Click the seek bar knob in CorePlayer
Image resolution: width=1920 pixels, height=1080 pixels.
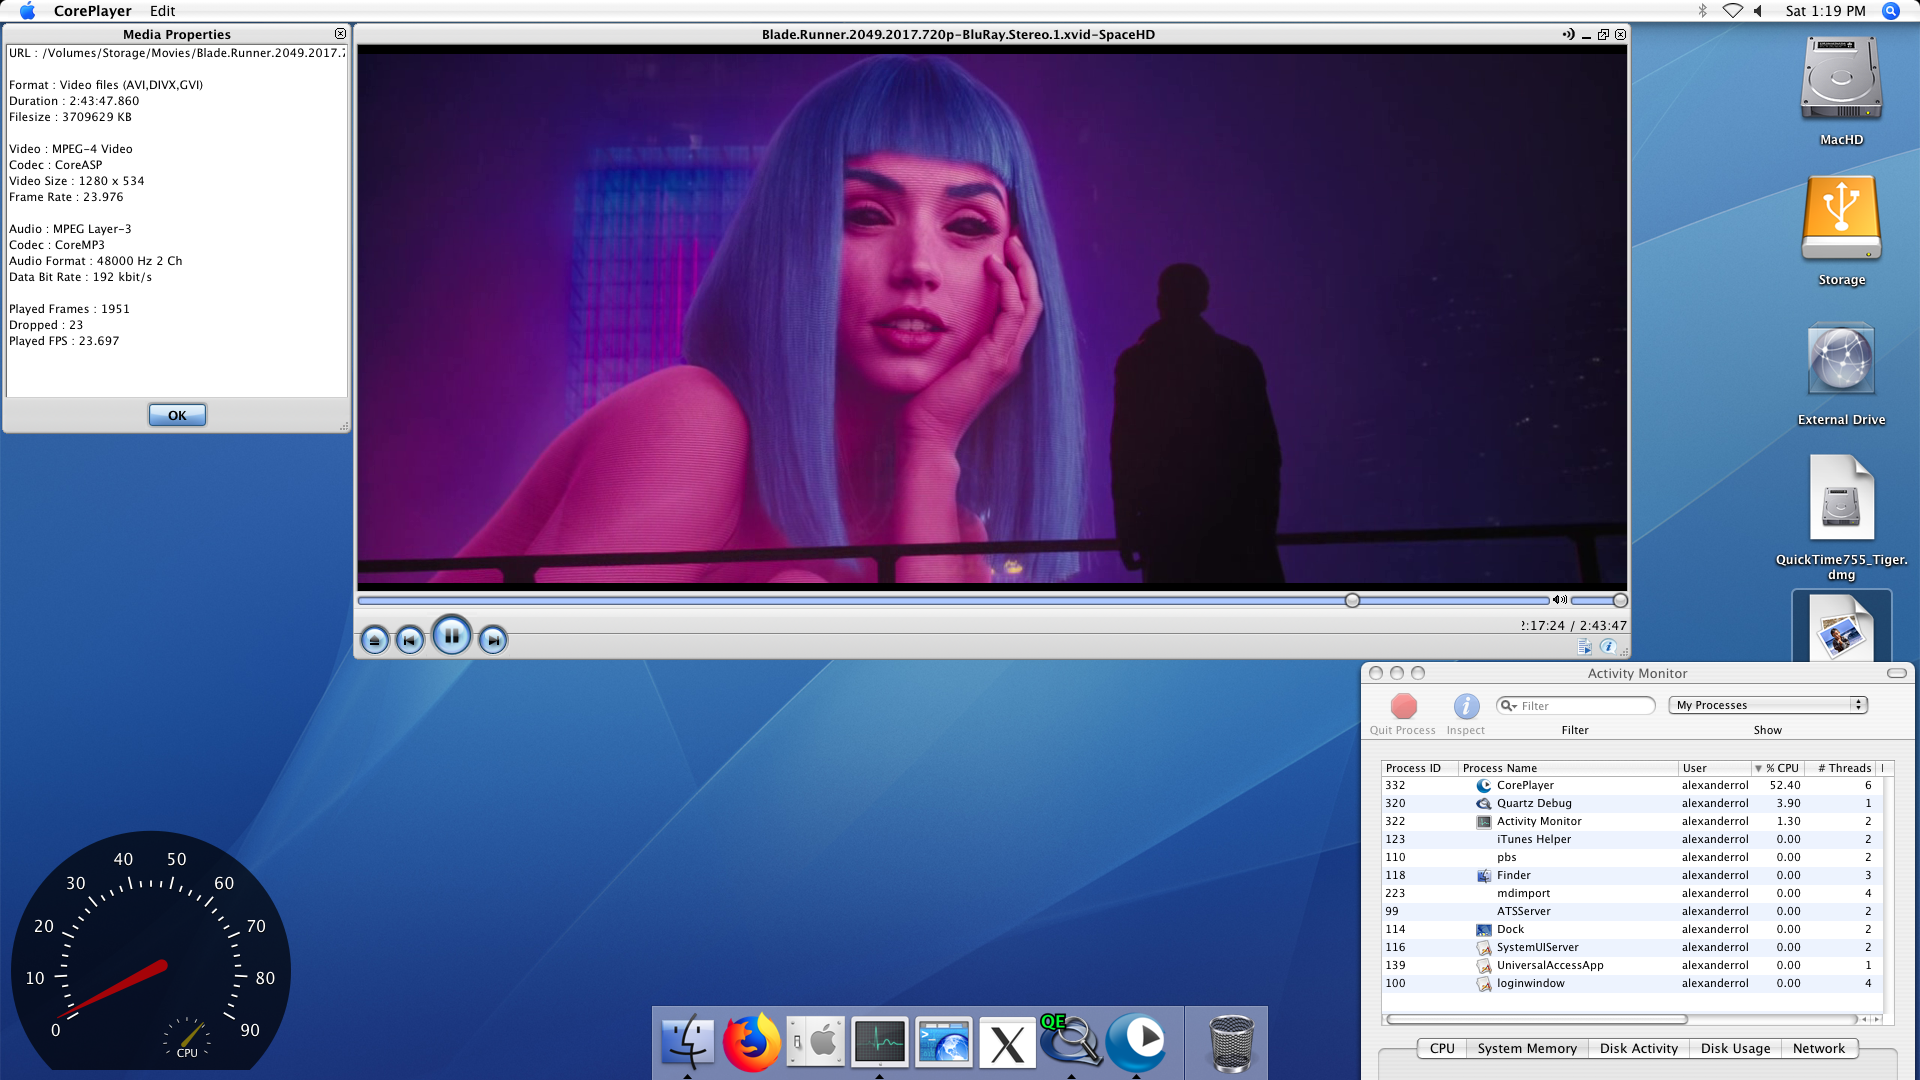coord(1352,600)
